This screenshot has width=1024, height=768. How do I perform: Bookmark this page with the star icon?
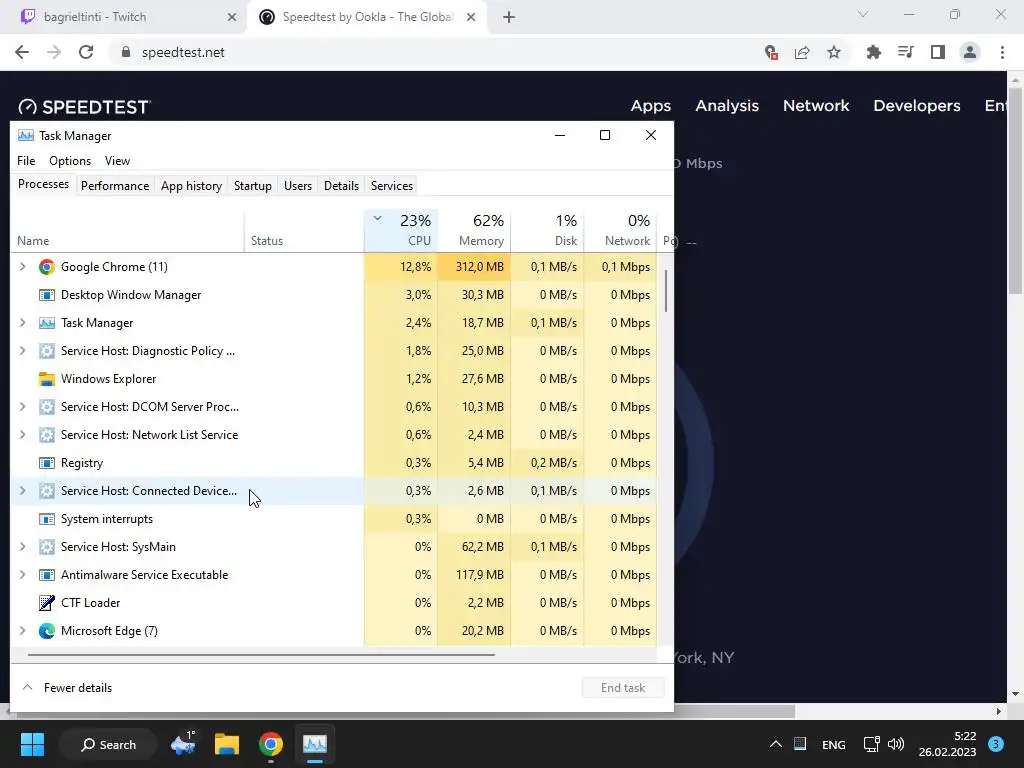pos(834,52)
